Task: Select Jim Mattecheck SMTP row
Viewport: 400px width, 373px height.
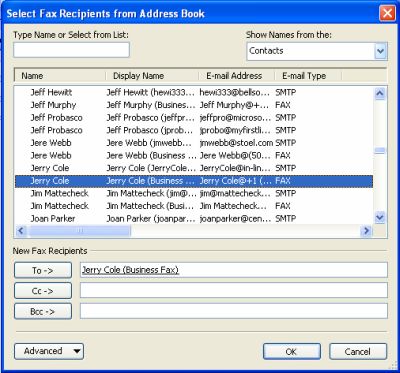Action: pyautogui.click(x=194, y=193)
